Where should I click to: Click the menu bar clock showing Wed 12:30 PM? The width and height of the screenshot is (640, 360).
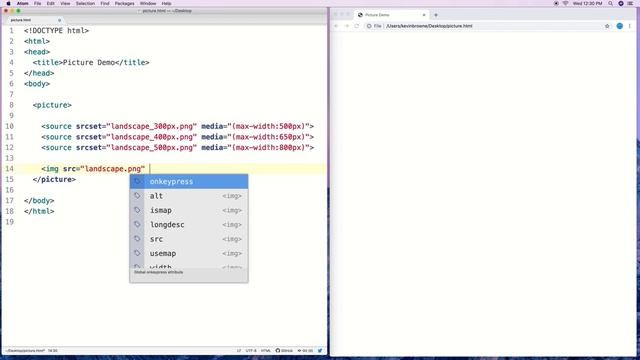point(587,3)
